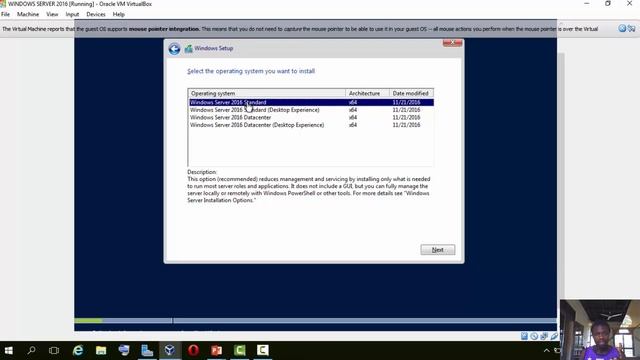Screen dimensions: 640x360
Task: Click the hard disk activity status icon
Action: click(524, 336)
